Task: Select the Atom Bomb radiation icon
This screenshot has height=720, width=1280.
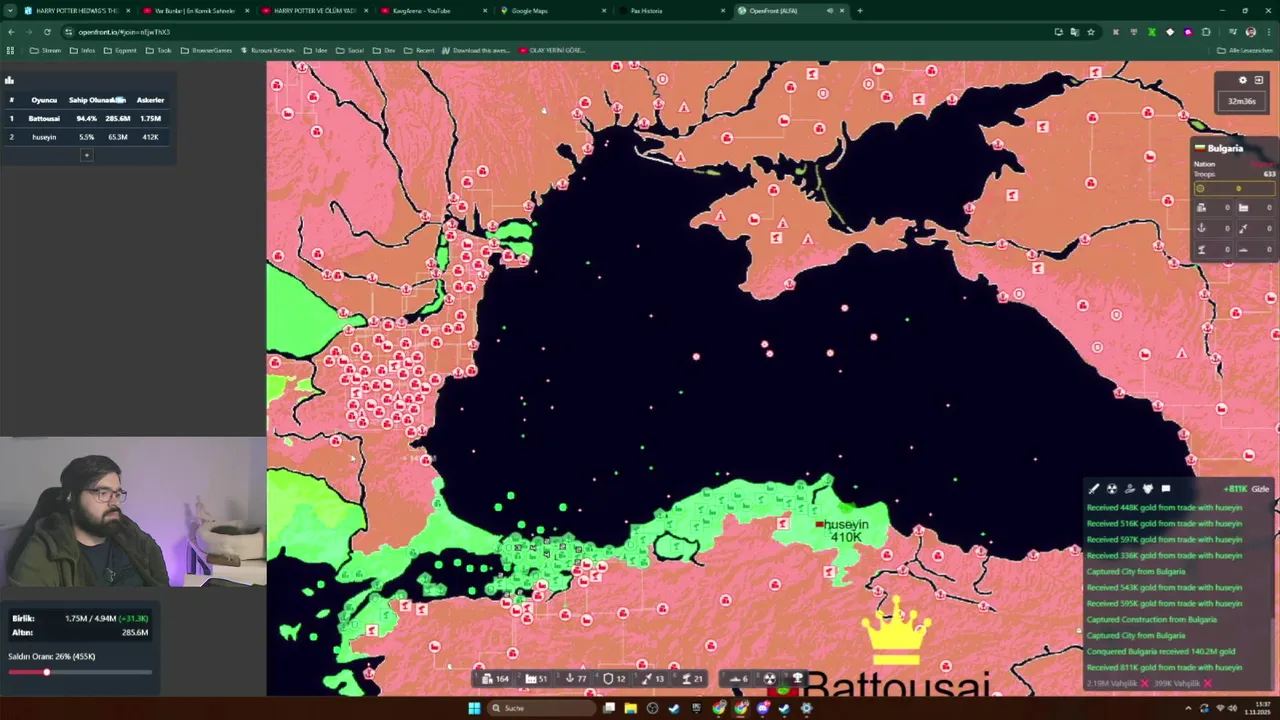Action: 770,678
